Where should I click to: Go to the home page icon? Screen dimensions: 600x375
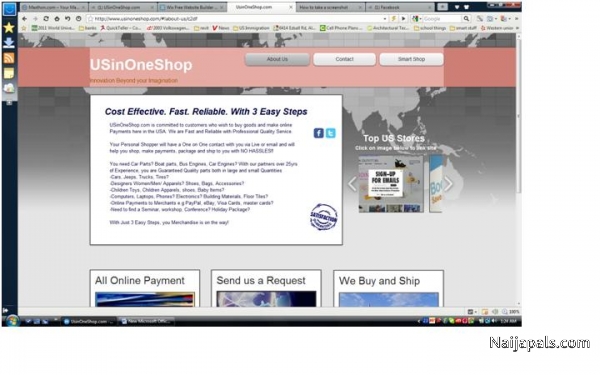(x=57, y=18)
